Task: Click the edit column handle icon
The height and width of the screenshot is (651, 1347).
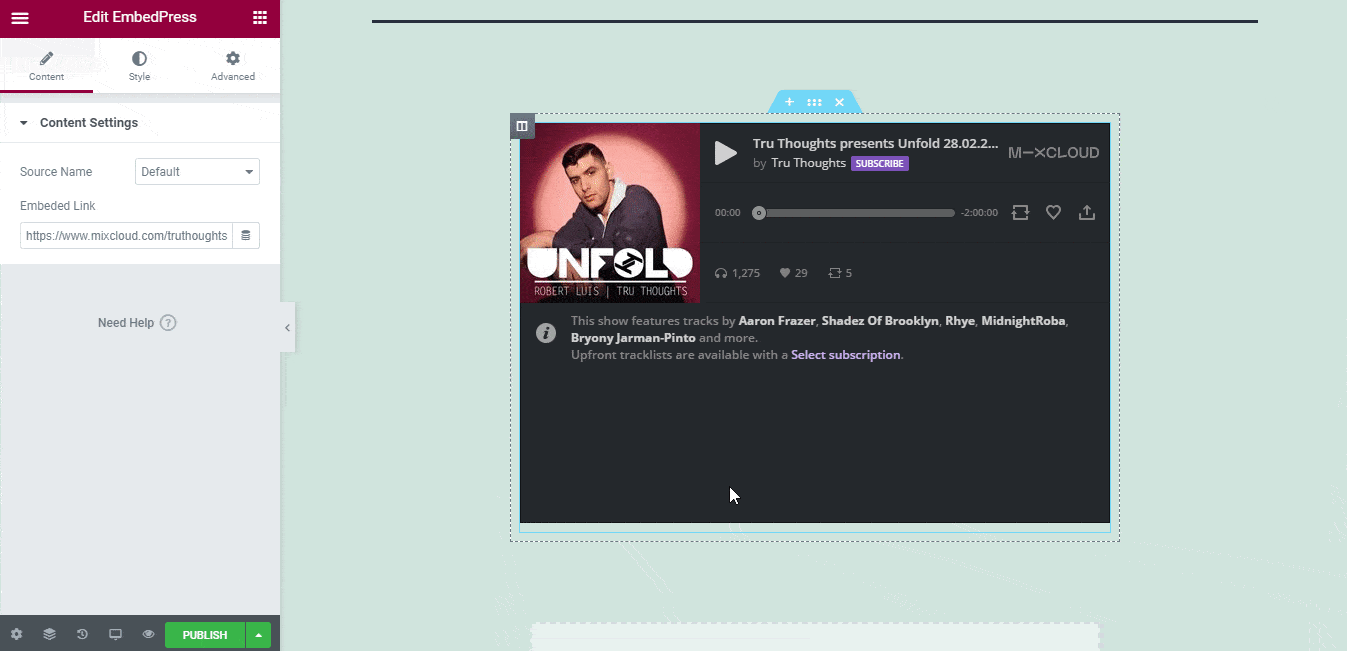Action: pyautogui.click(x=522, y=126)
